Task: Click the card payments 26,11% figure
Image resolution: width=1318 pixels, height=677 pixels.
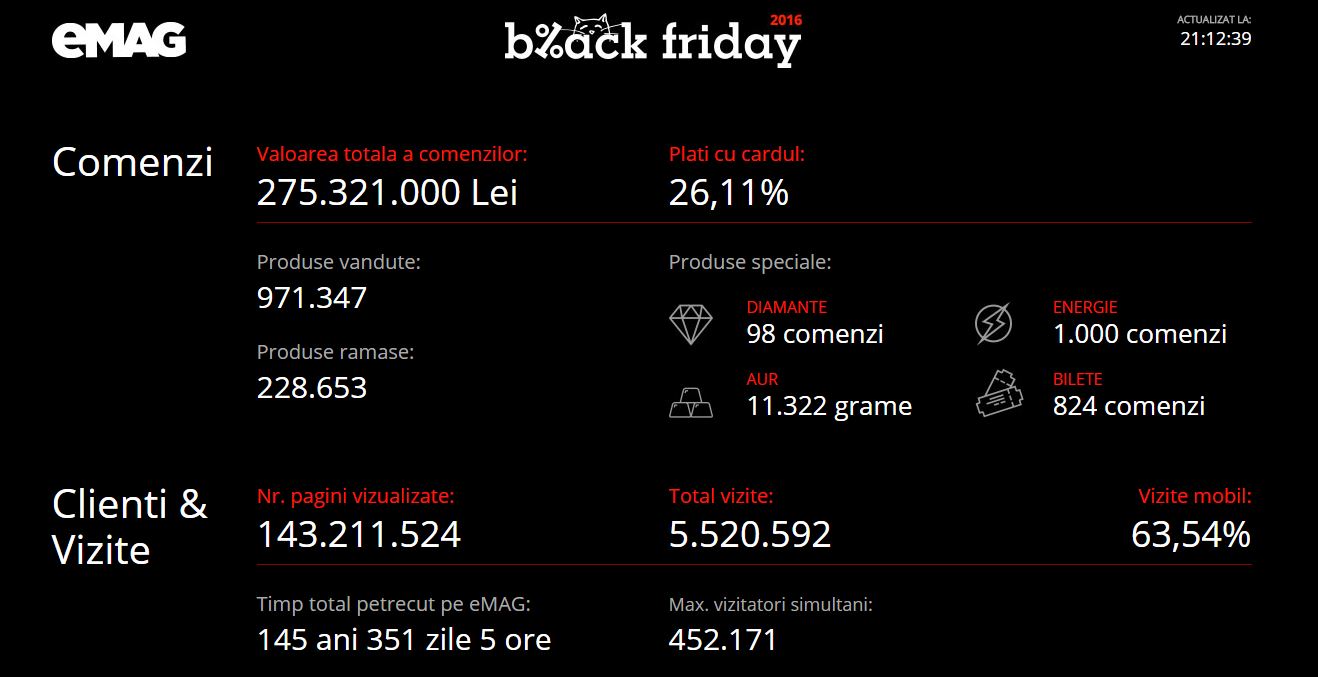Action: coord(728,192)
